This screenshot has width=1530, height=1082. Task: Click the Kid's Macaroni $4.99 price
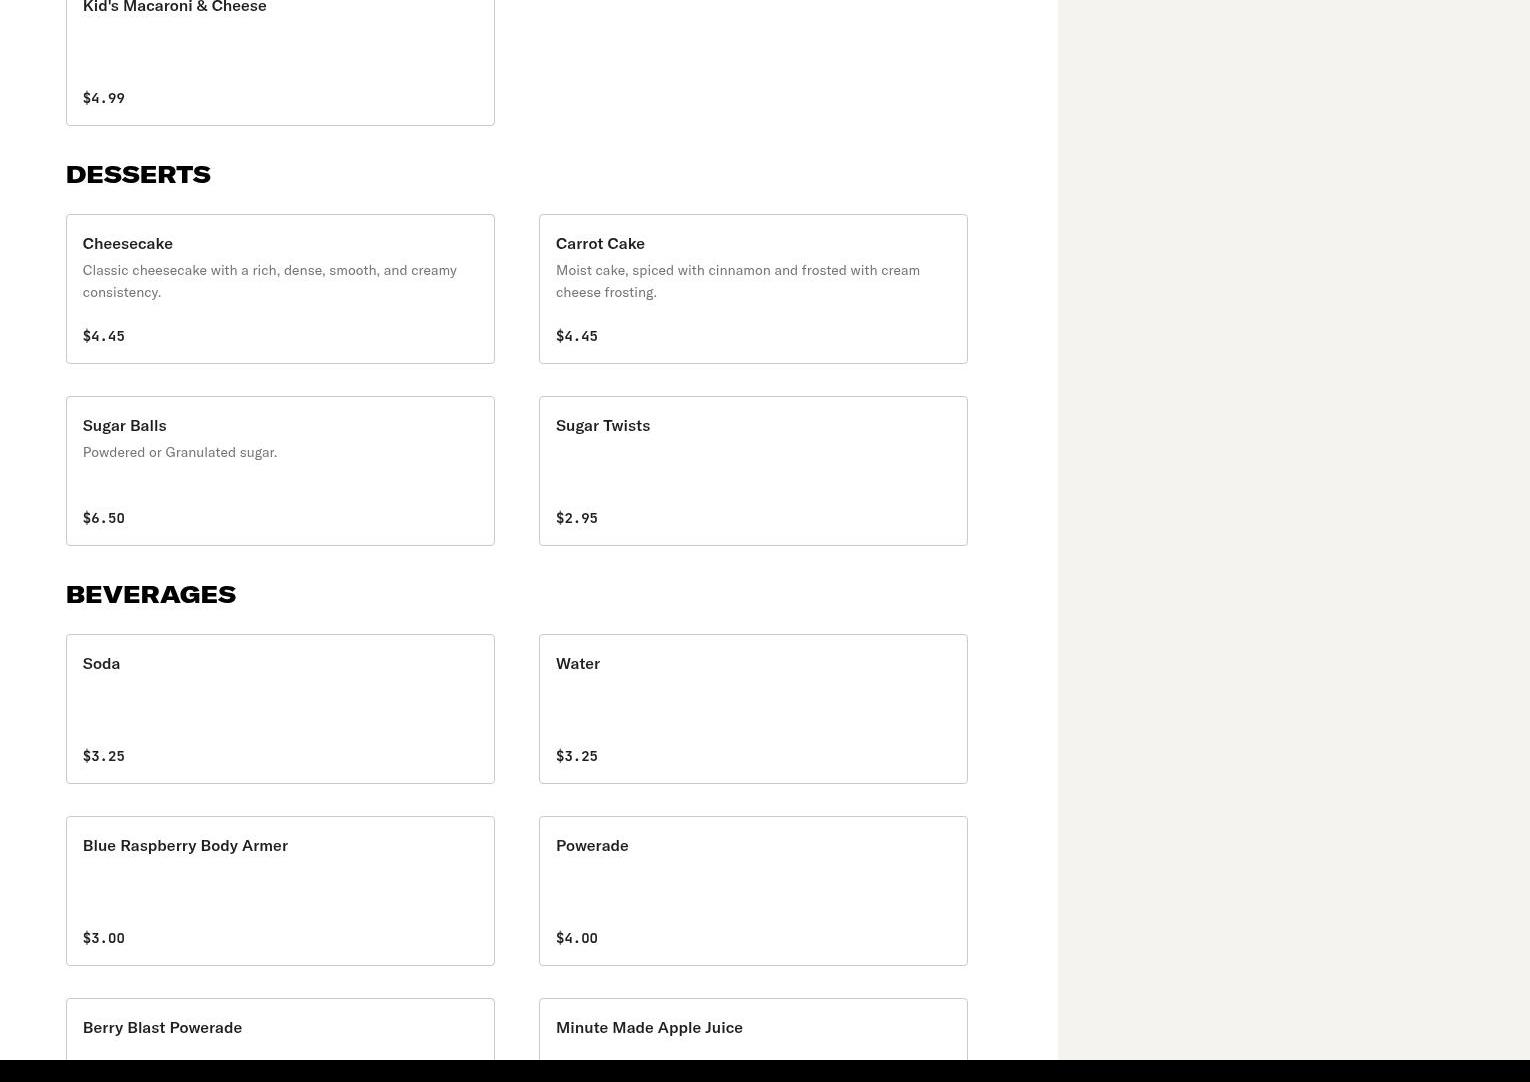coord(104,98)
